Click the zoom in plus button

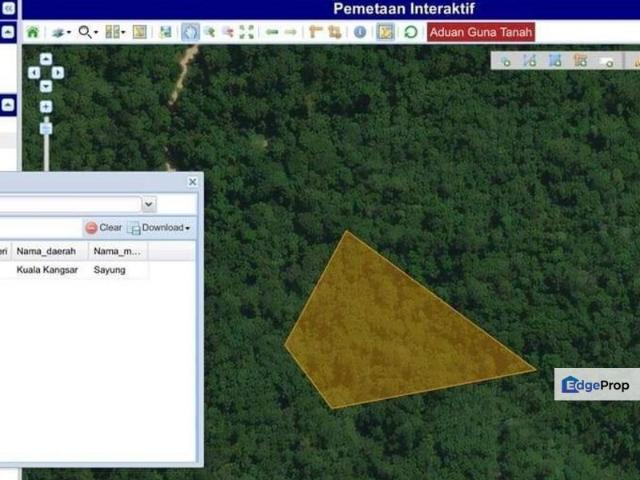(46, 106)
